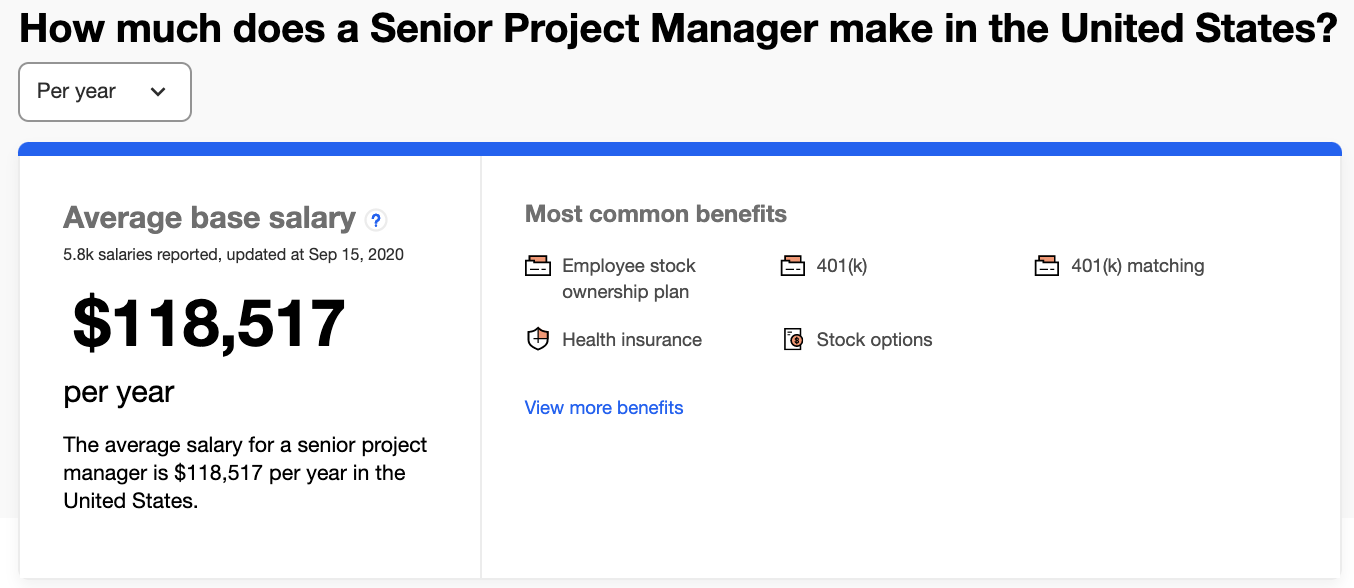Click the per year text under the salary
The width and height of the screenshot is (1354, 588).
tap(119, 392)
